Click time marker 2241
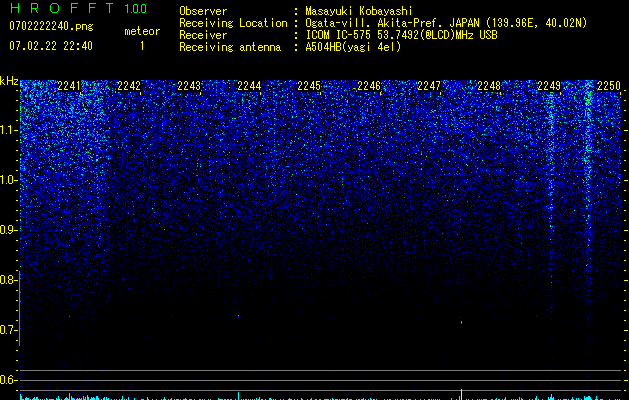The height and width of the screenshot is (400, 629). click(69, 86)
